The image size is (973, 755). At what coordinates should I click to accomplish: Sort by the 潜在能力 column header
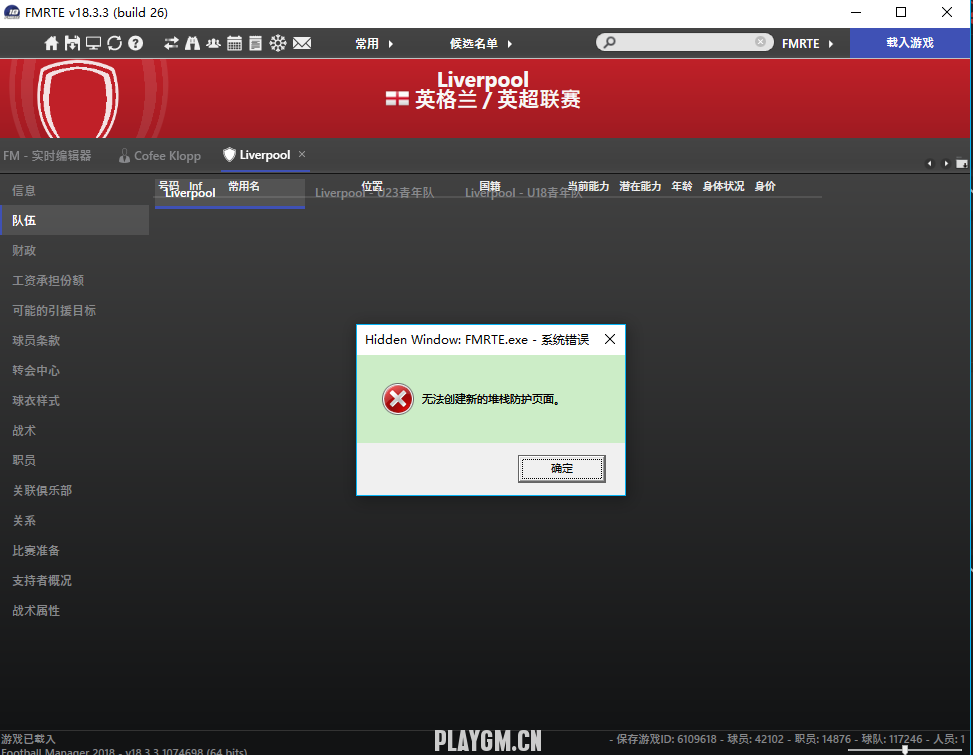640,186
